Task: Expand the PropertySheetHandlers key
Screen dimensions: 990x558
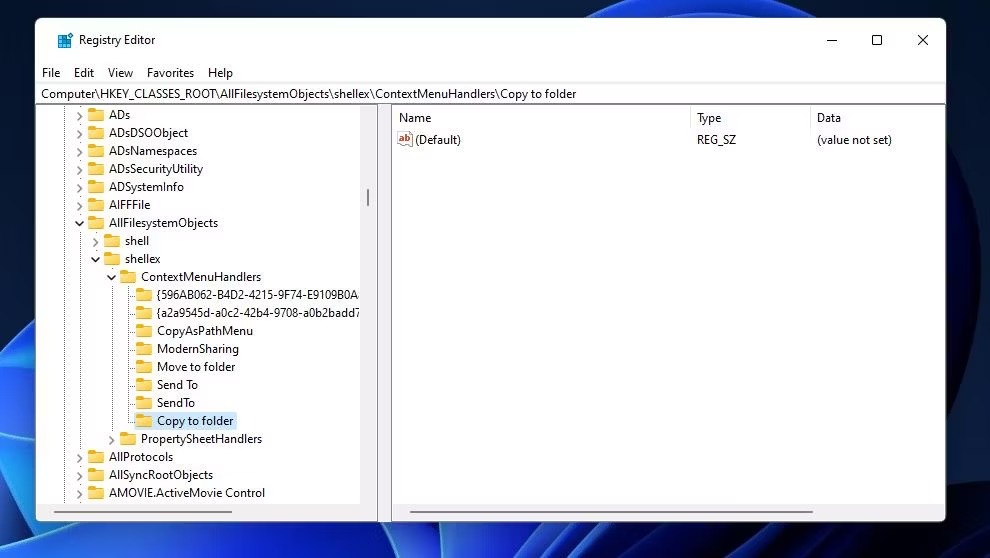Action: coord(111,439)
